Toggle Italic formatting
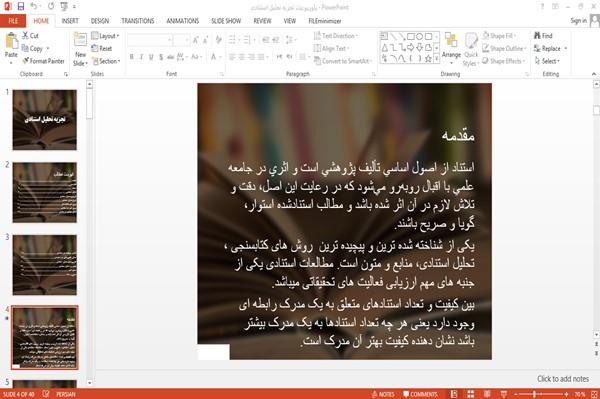 click(141, 57)
